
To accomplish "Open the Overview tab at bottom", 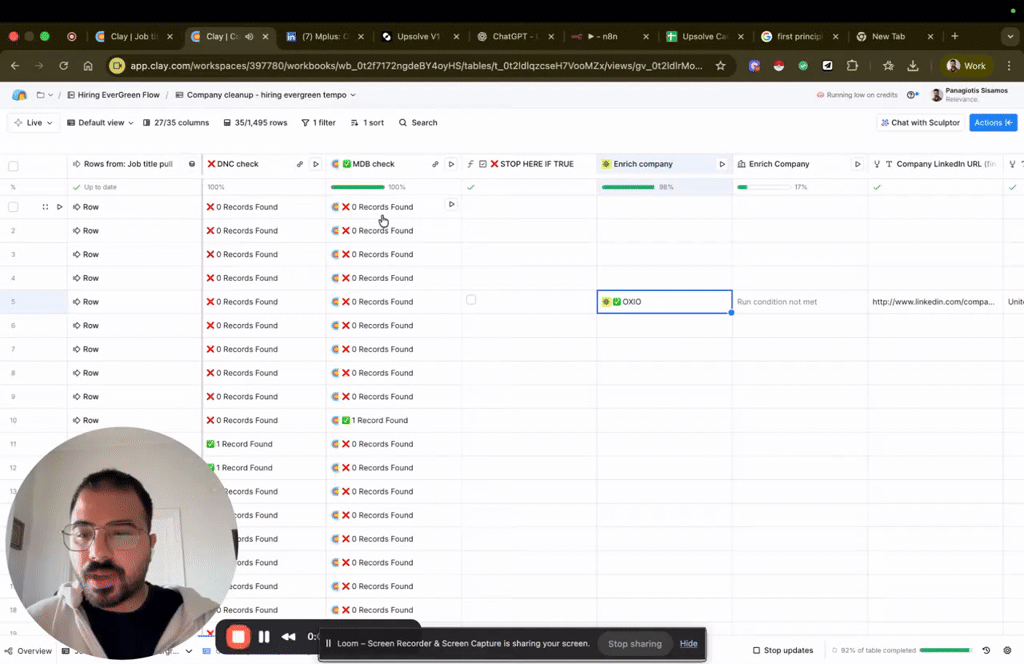I will pyautogui.click(x=28, y=651).
